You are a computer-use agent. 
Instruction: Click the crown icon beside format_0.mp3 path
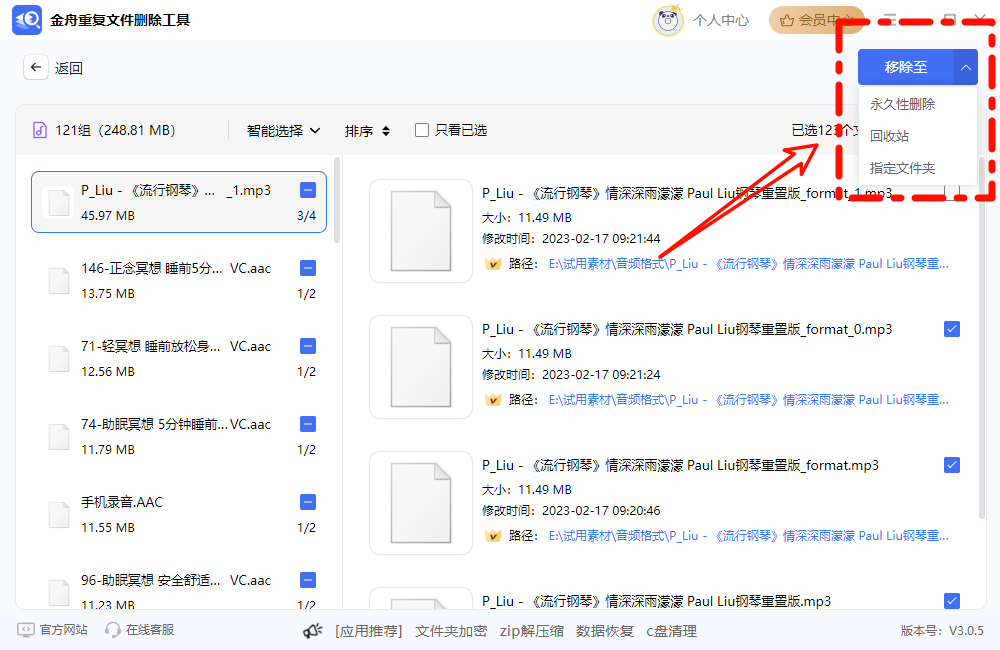click(x=492, y=400)
